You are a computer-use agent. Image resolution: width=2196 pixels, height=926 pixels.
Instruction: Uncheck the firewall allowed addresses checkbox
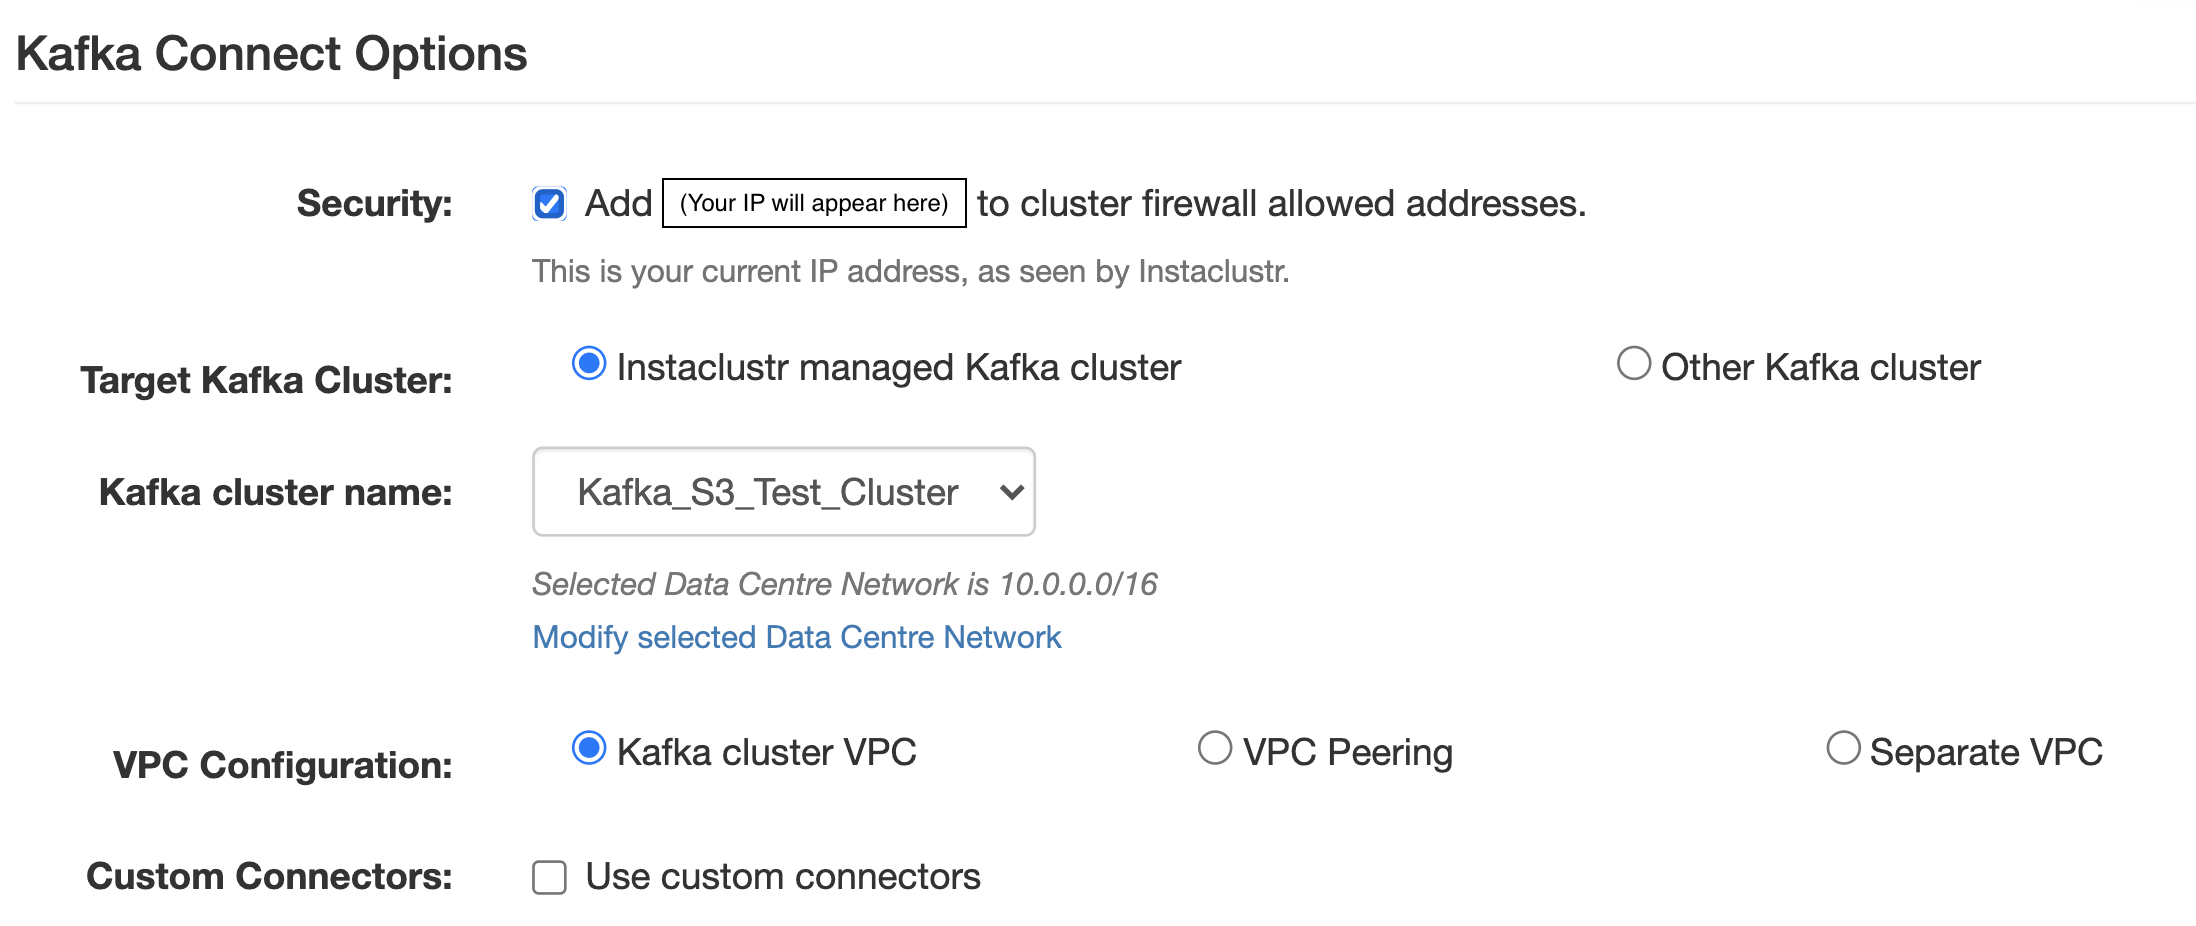549,203
